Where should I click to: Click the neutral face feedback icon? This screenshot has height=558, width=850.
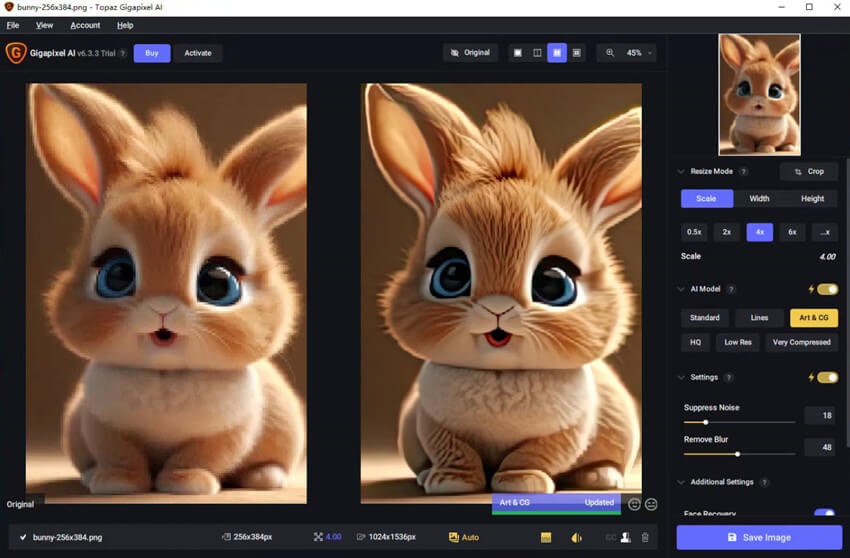coord(651,504)
